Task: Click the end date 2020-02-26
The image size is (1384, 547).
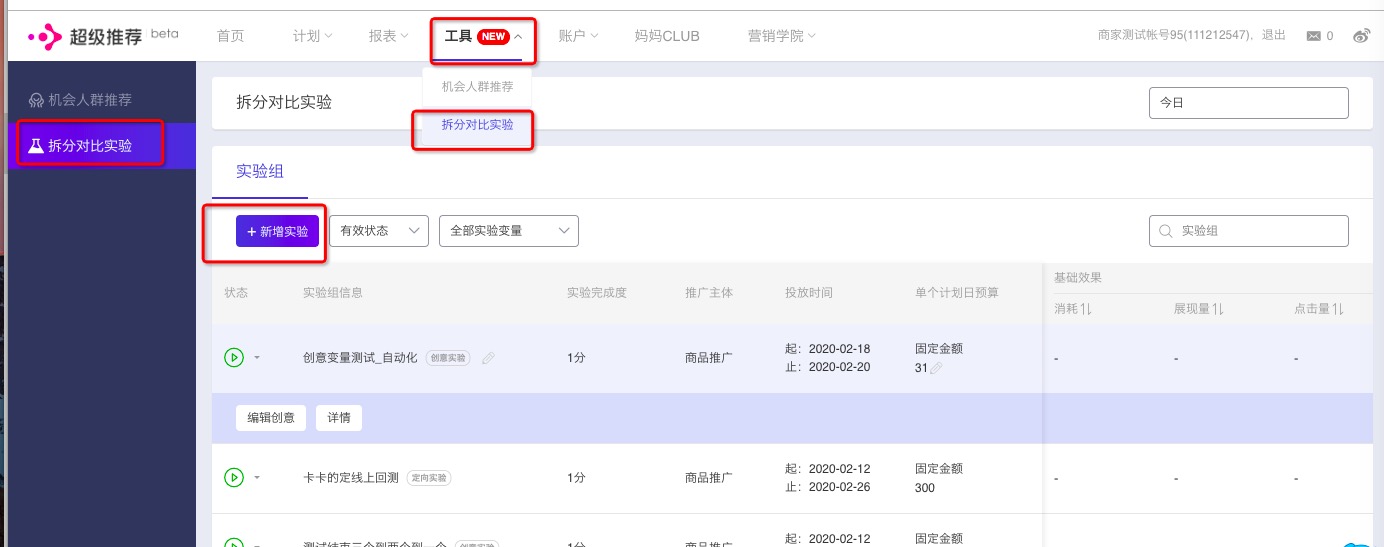Action: coord(839,488)
